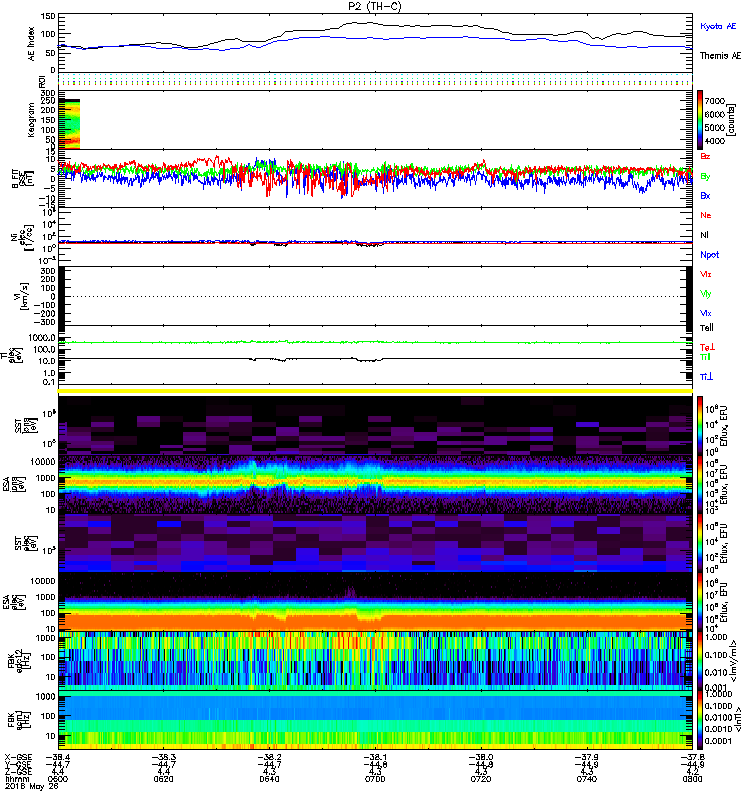
Task: Click the green Viy velocity legend label
Action: click(x=706, y=294)
